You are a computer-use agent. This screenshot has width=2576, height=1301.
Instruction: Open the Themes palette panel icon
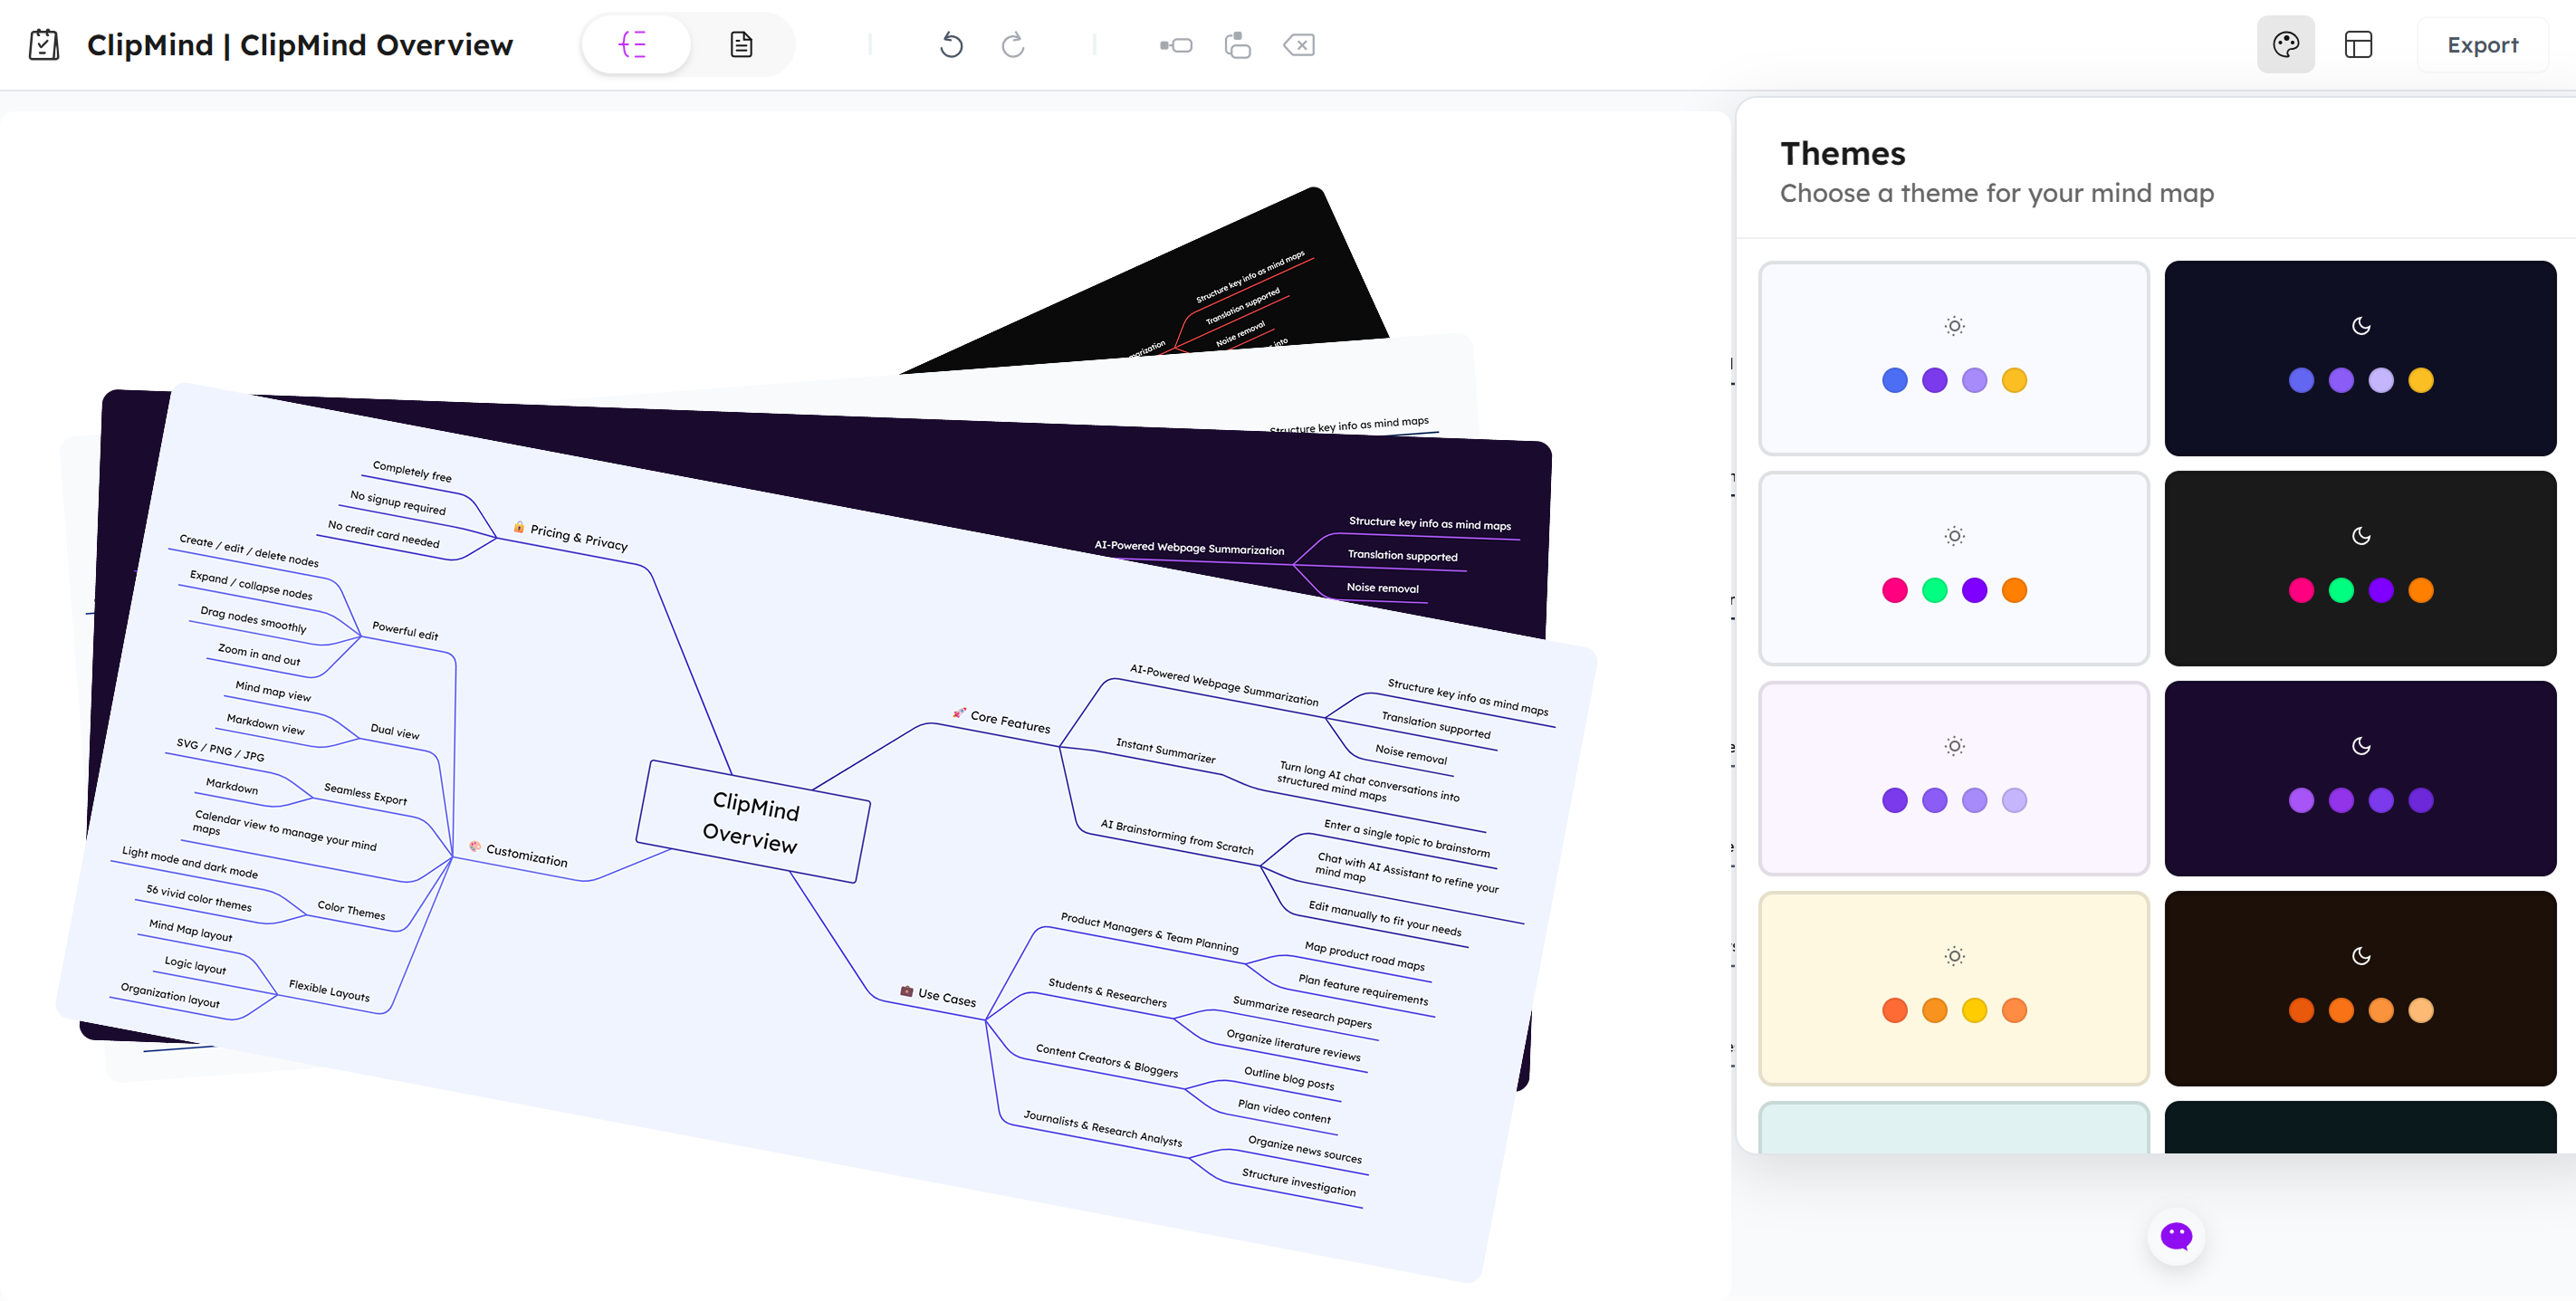coord(2287,44)
